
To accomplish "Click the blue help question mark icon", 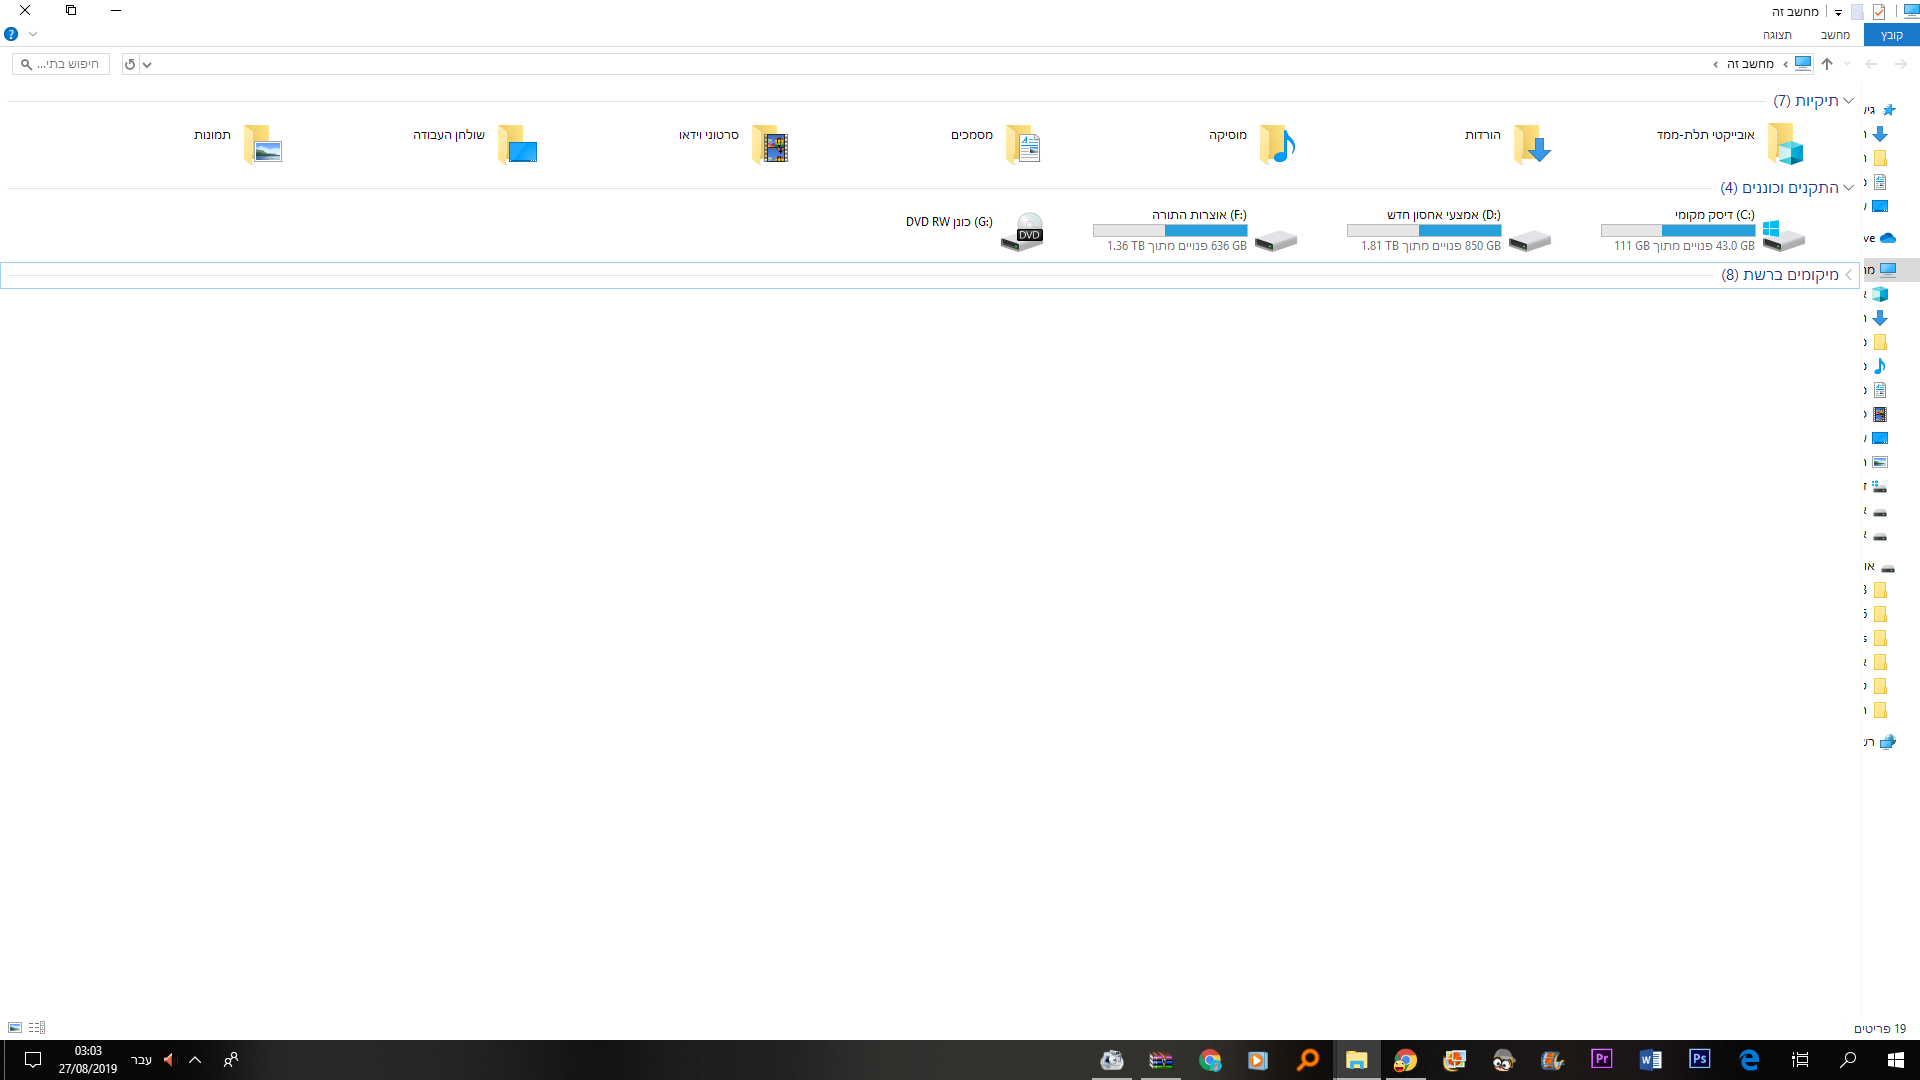I will [x=11, y=34].
